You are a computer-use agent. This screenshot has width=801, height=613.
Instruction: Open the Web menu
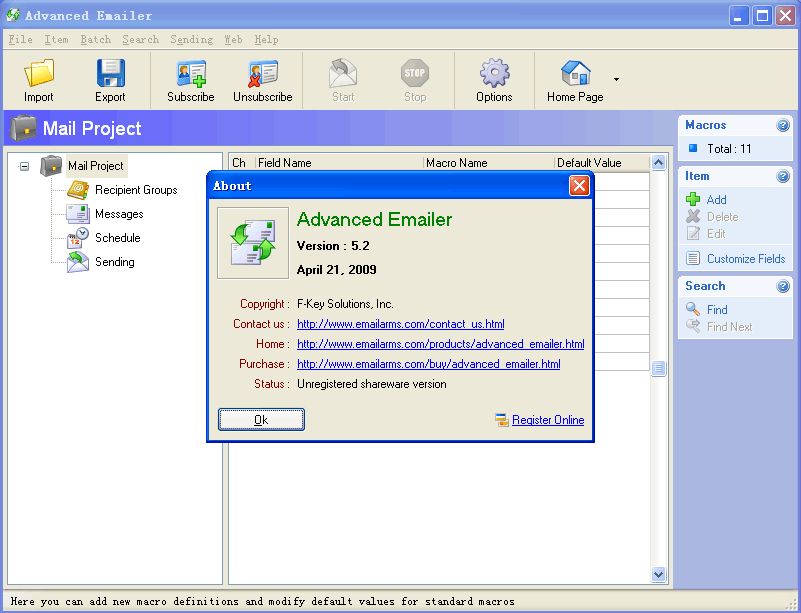(x=232, y=39)
